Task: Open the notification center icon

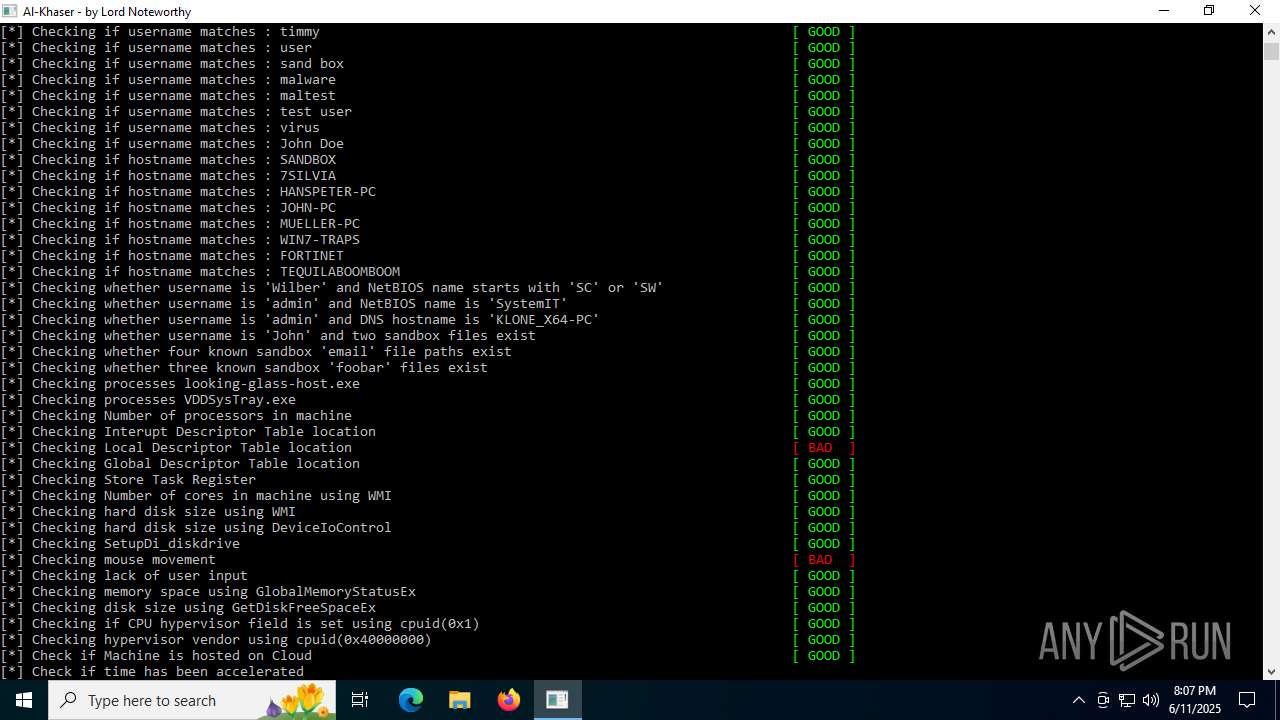Action: pyautogui.click(x=1247, y=700)
